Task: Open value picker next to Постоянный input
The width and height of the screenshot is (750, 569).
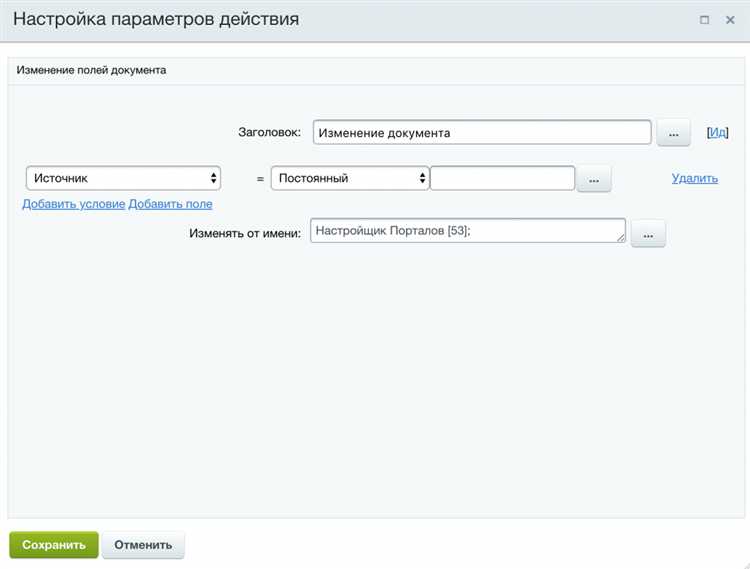Action: click(593, 179)
